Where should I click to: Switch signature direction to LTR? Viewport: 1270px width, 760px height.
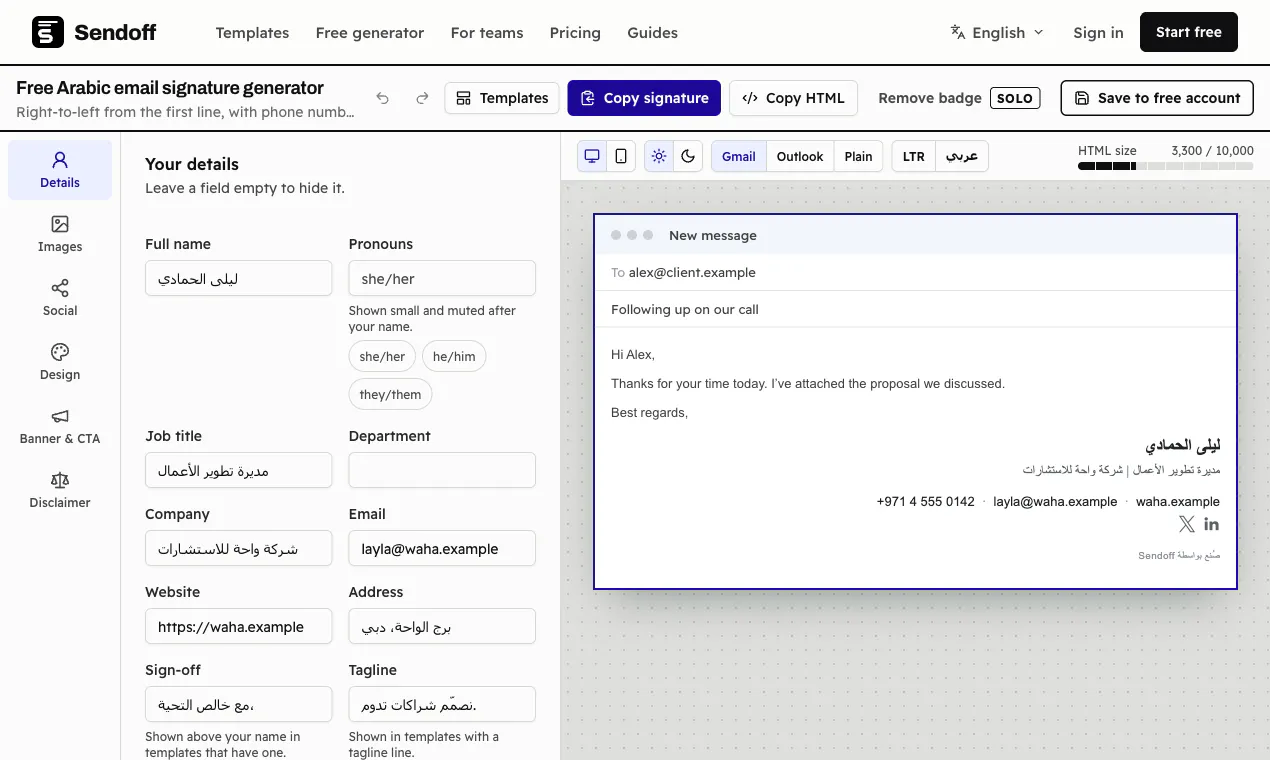914,156
